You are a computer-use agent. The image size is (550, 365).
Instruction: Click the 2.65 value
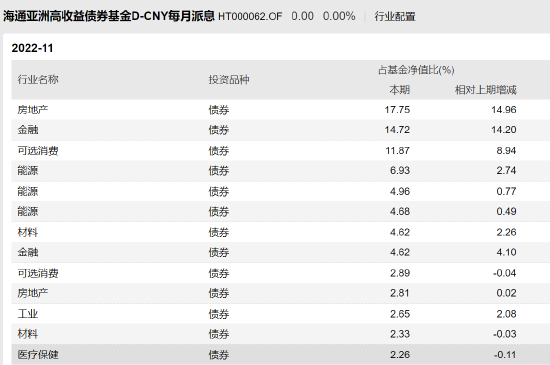400,314
